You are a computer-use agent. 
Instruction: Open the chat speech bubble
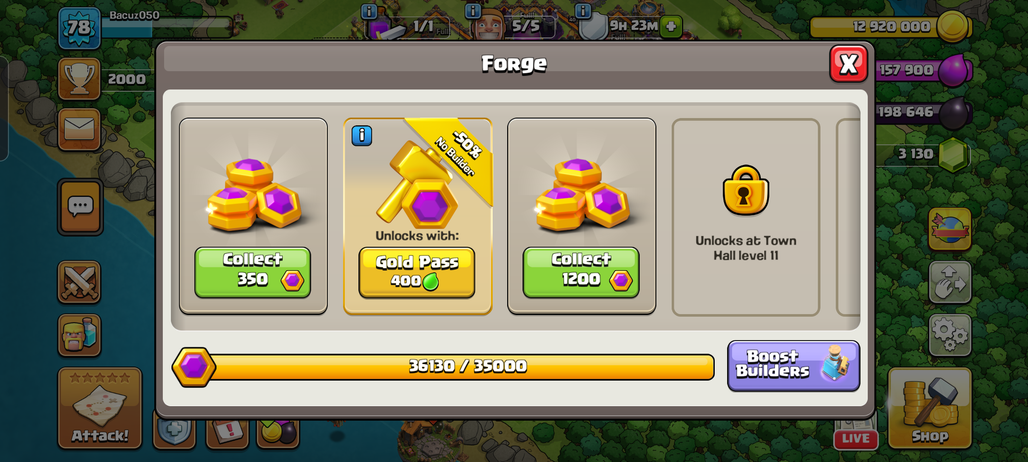(80, 207)
